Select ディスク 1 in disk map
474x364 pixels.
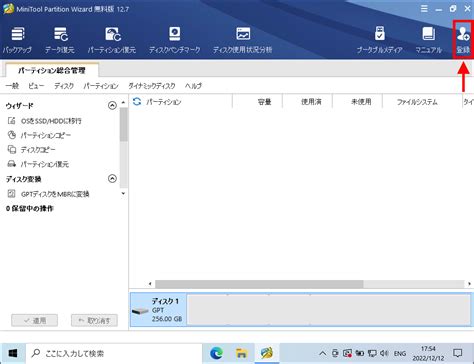pyautogui.click(x=158, y=310)
